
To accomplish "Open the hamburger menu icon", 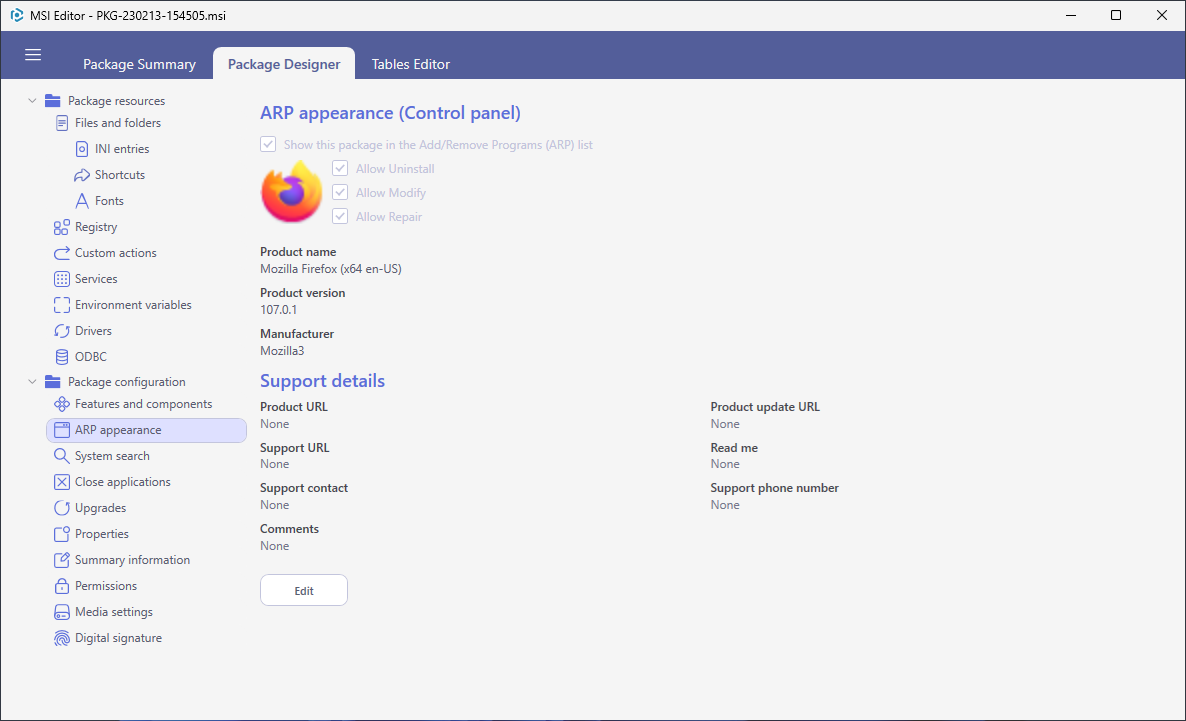I will (33, 55).
